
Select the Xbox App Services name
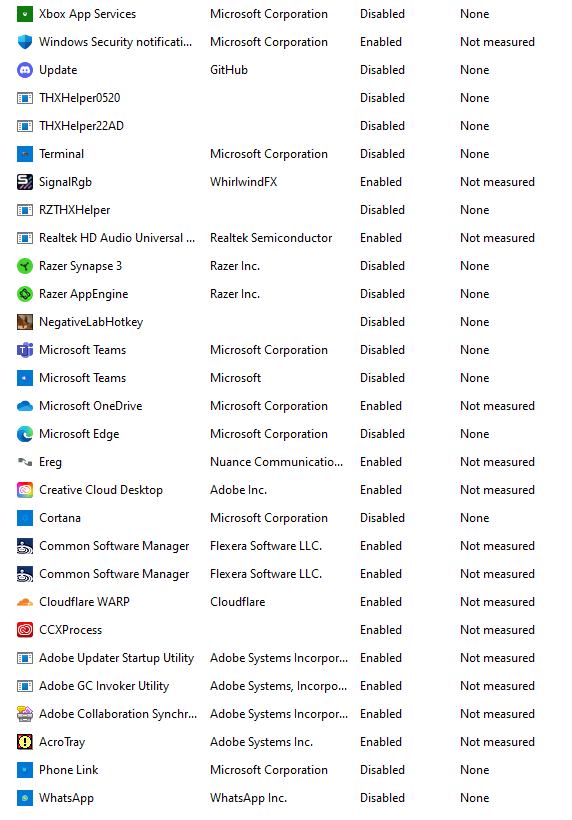coord(87,14)
